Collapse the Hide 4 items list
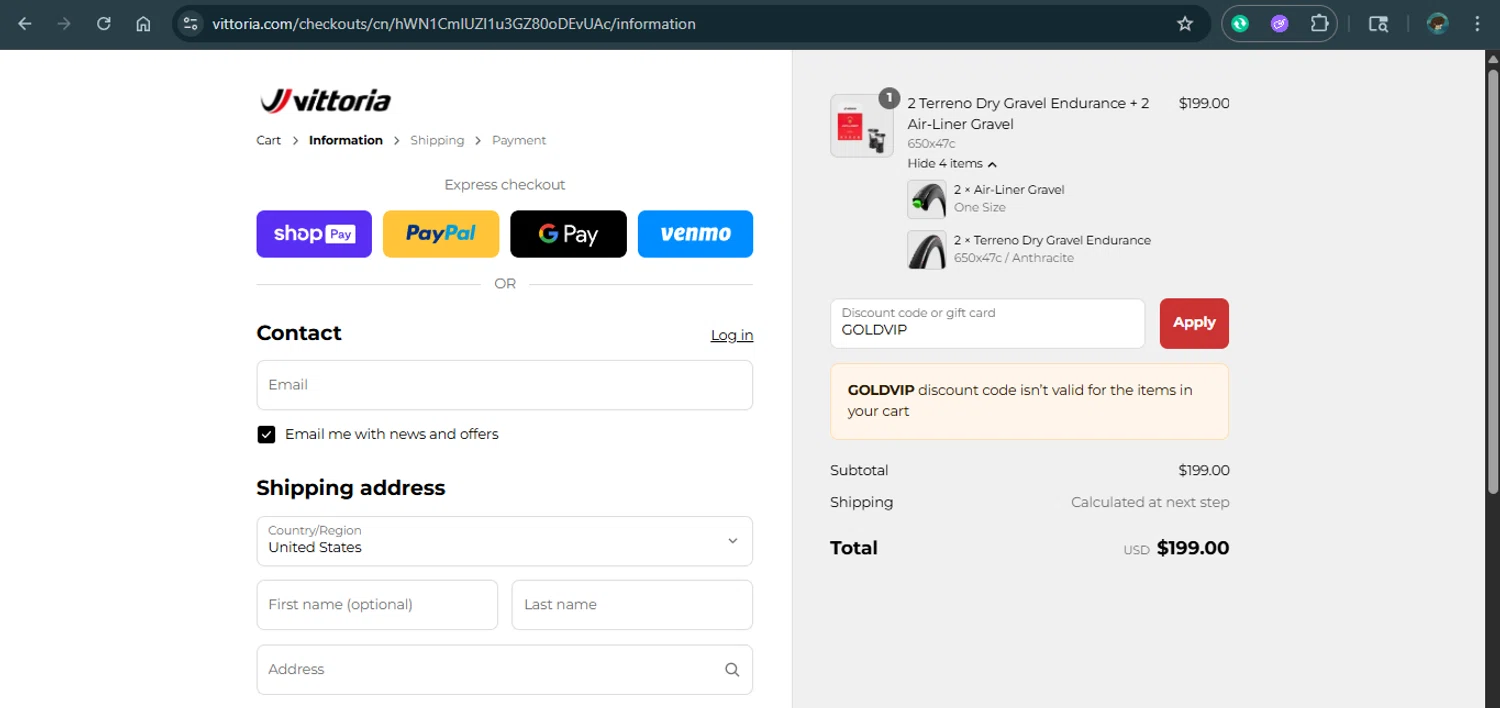 (x=952, y=164)
